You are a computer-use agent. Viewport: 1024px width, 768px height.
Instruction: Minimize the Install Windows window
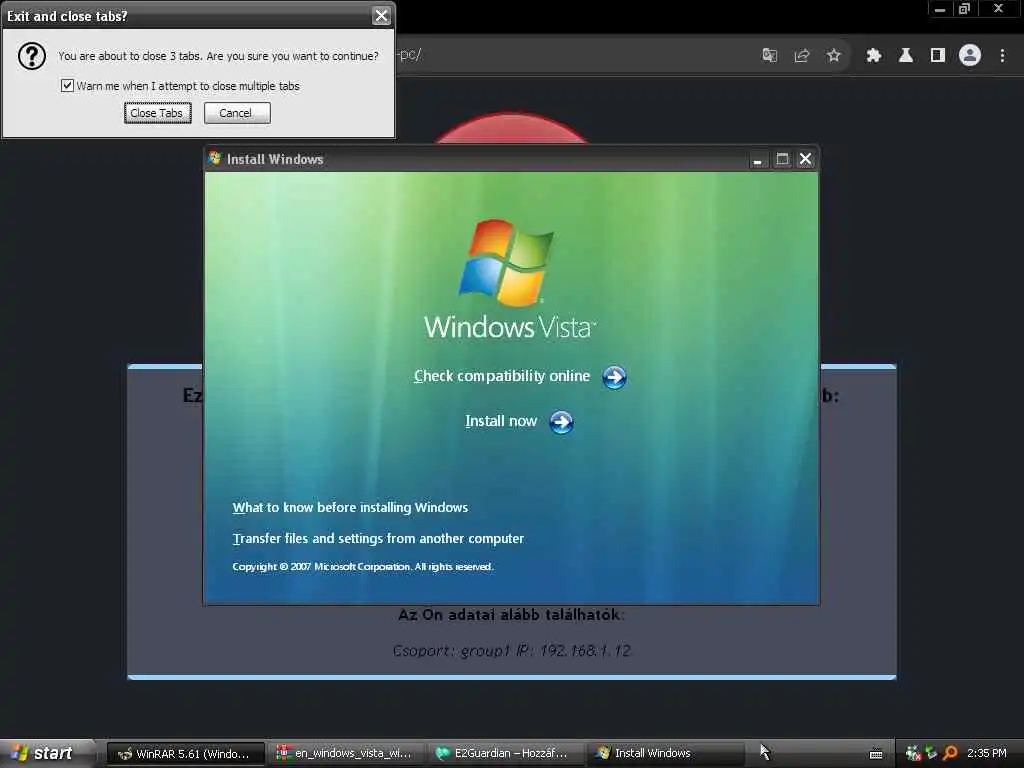[758, 159]
